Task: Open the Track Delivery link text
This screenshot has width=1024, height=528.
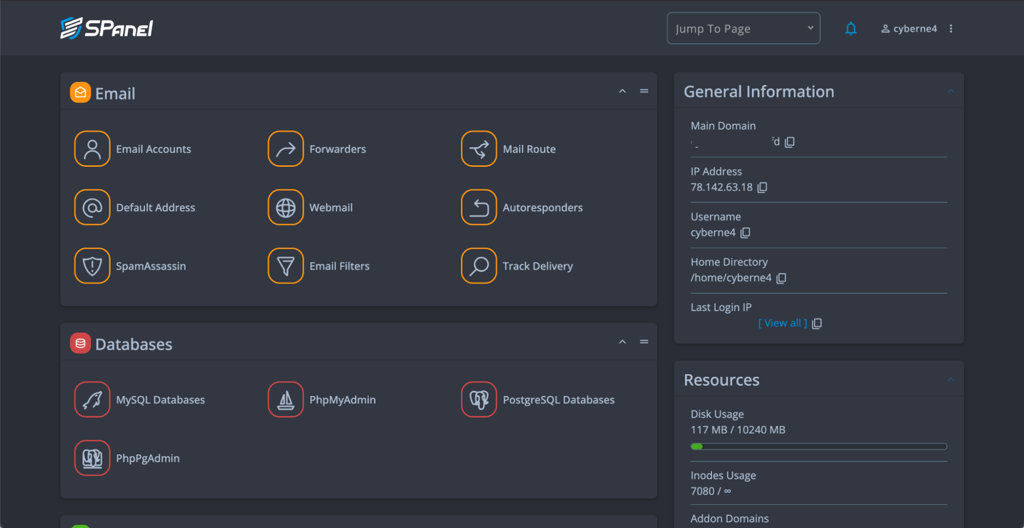Action: [537, 266]
